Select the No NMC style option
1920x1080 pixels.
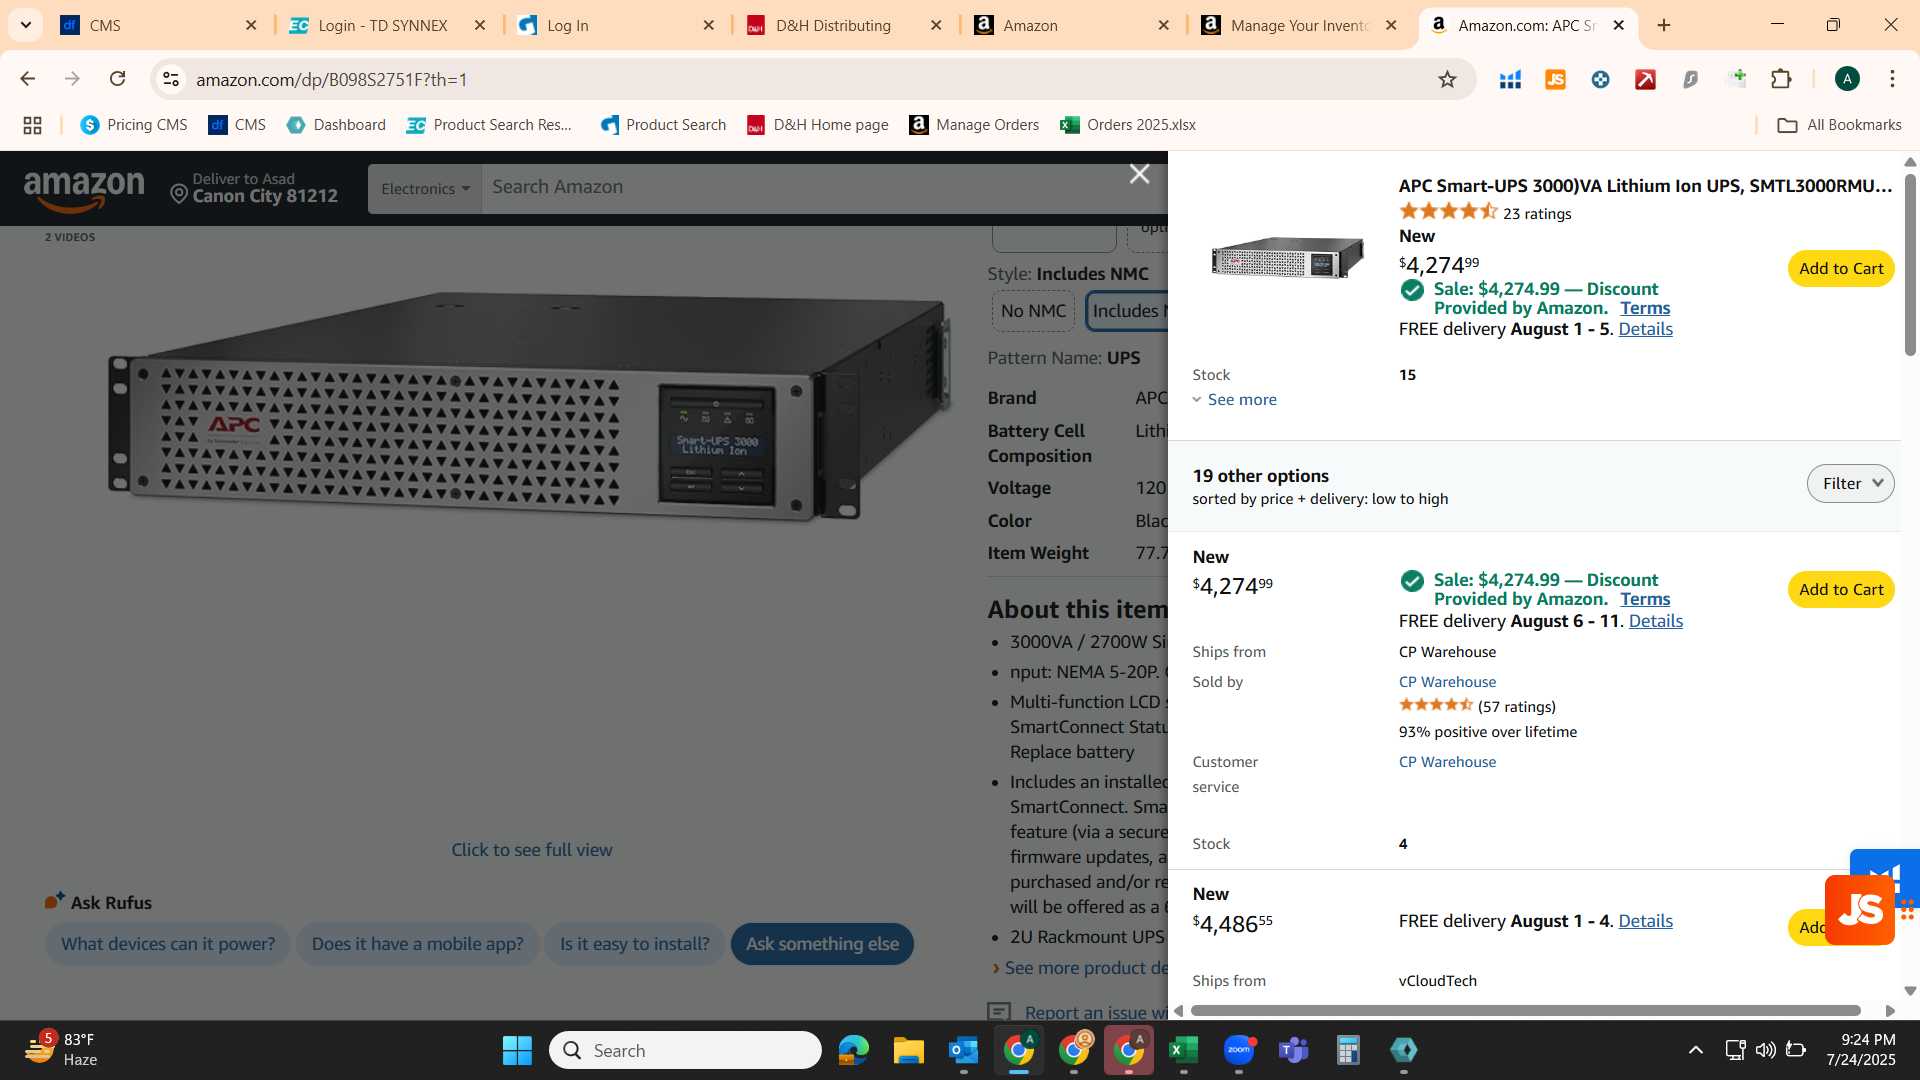pyautogui.click(x=1033, y=311)
